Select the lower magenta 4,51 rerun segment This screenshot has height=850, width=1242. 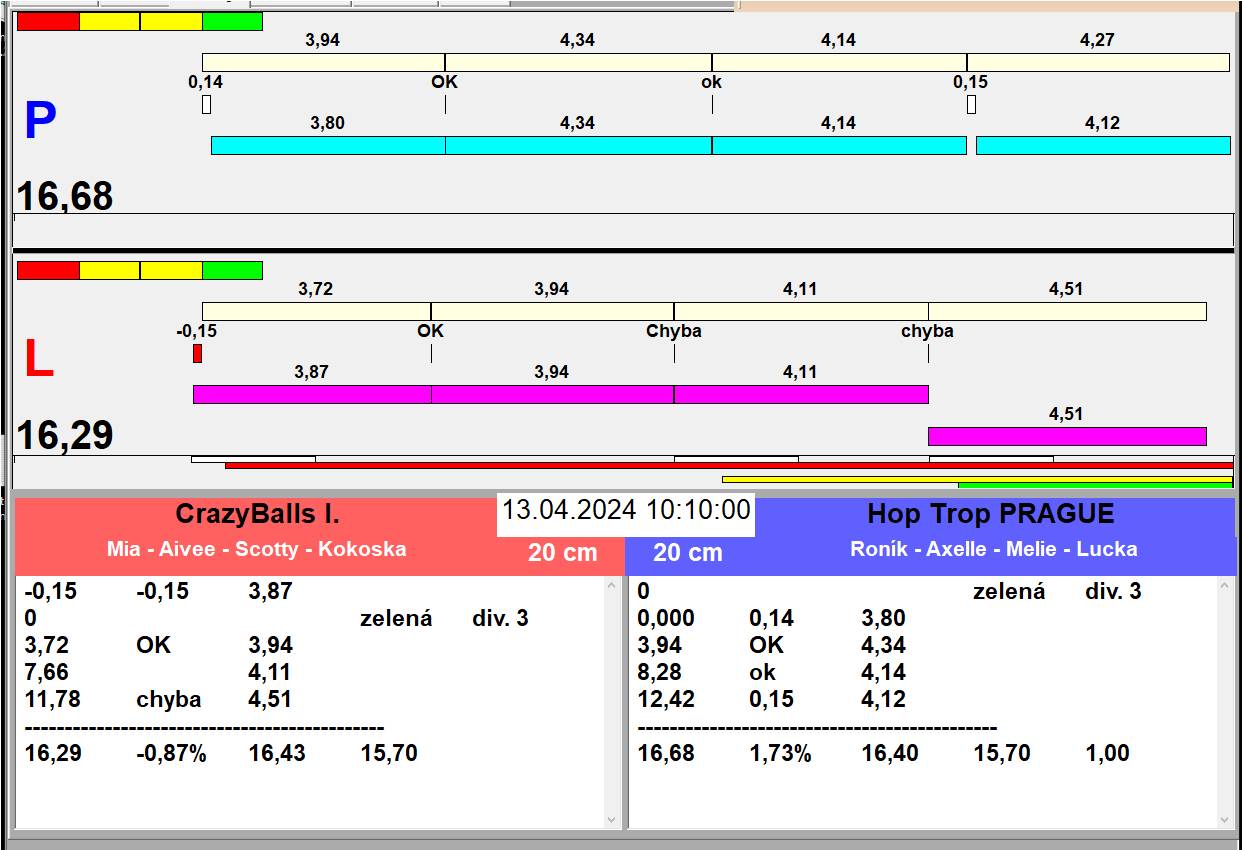point(1067,436)
